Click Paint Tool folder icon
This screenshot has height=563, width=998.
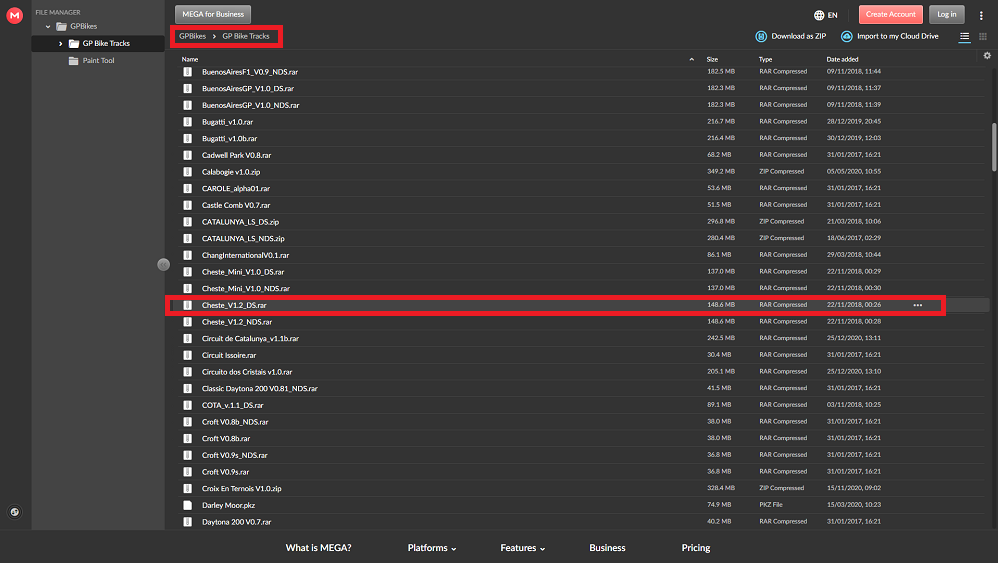[x=74, y=60]
